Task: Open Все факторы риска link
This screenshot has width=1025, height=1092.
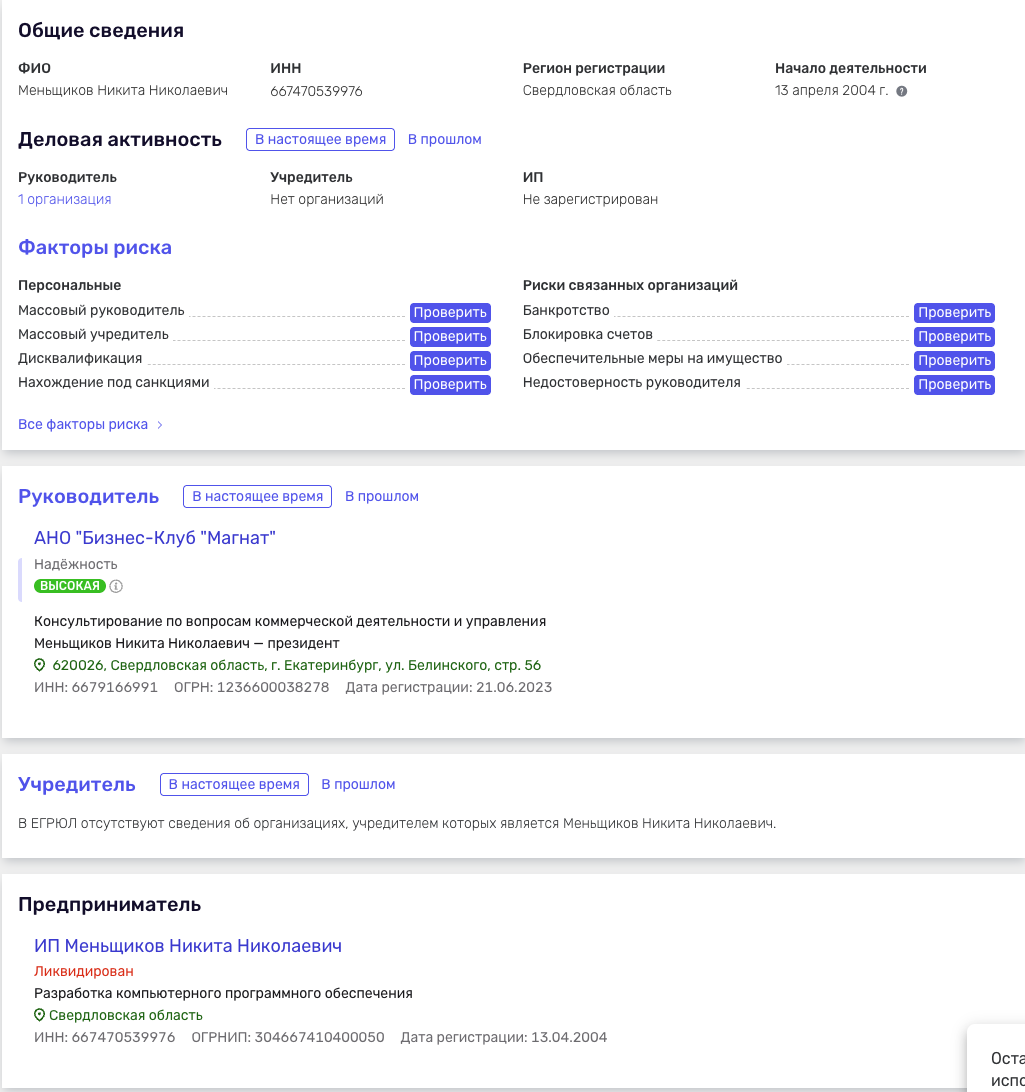Action: pyautogui.click(x=83, y=425)
